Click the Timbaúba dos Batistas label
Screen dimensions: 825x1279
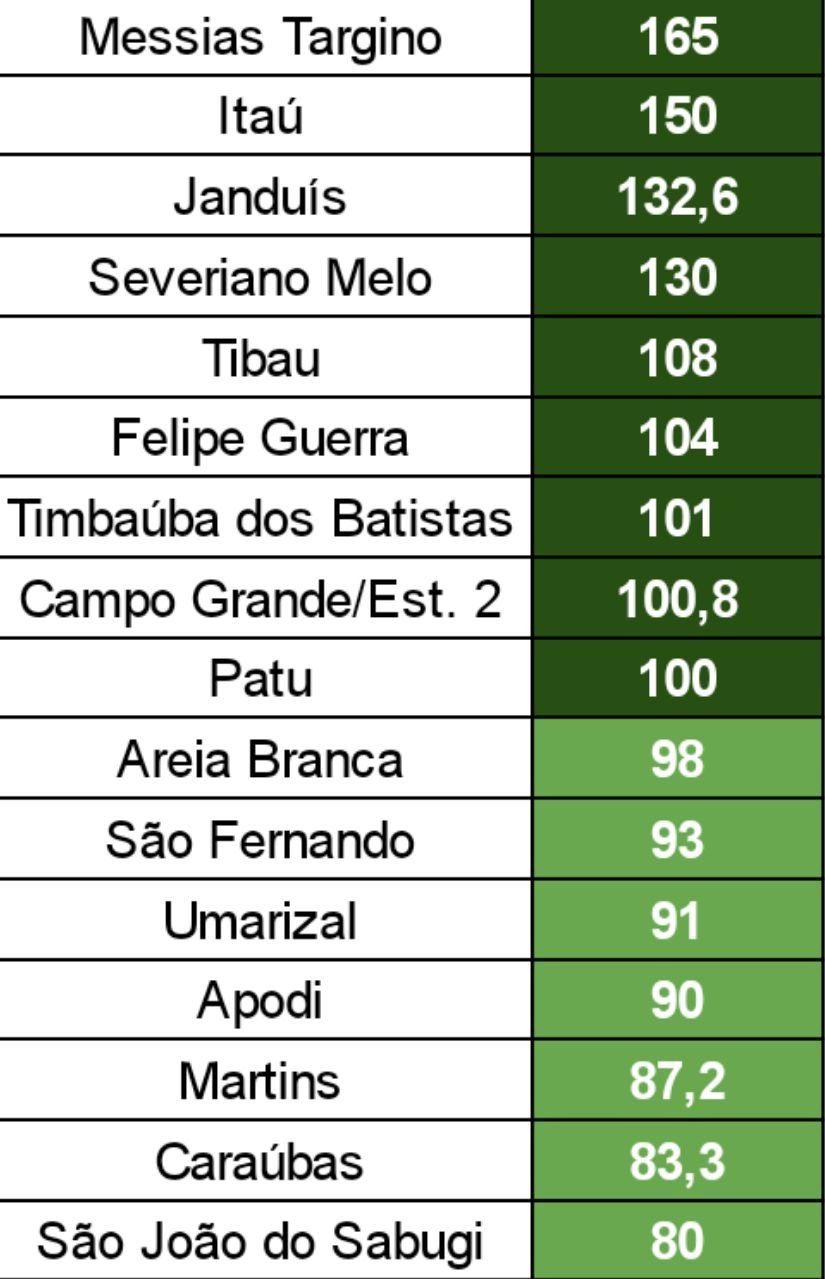coord(260,517)
